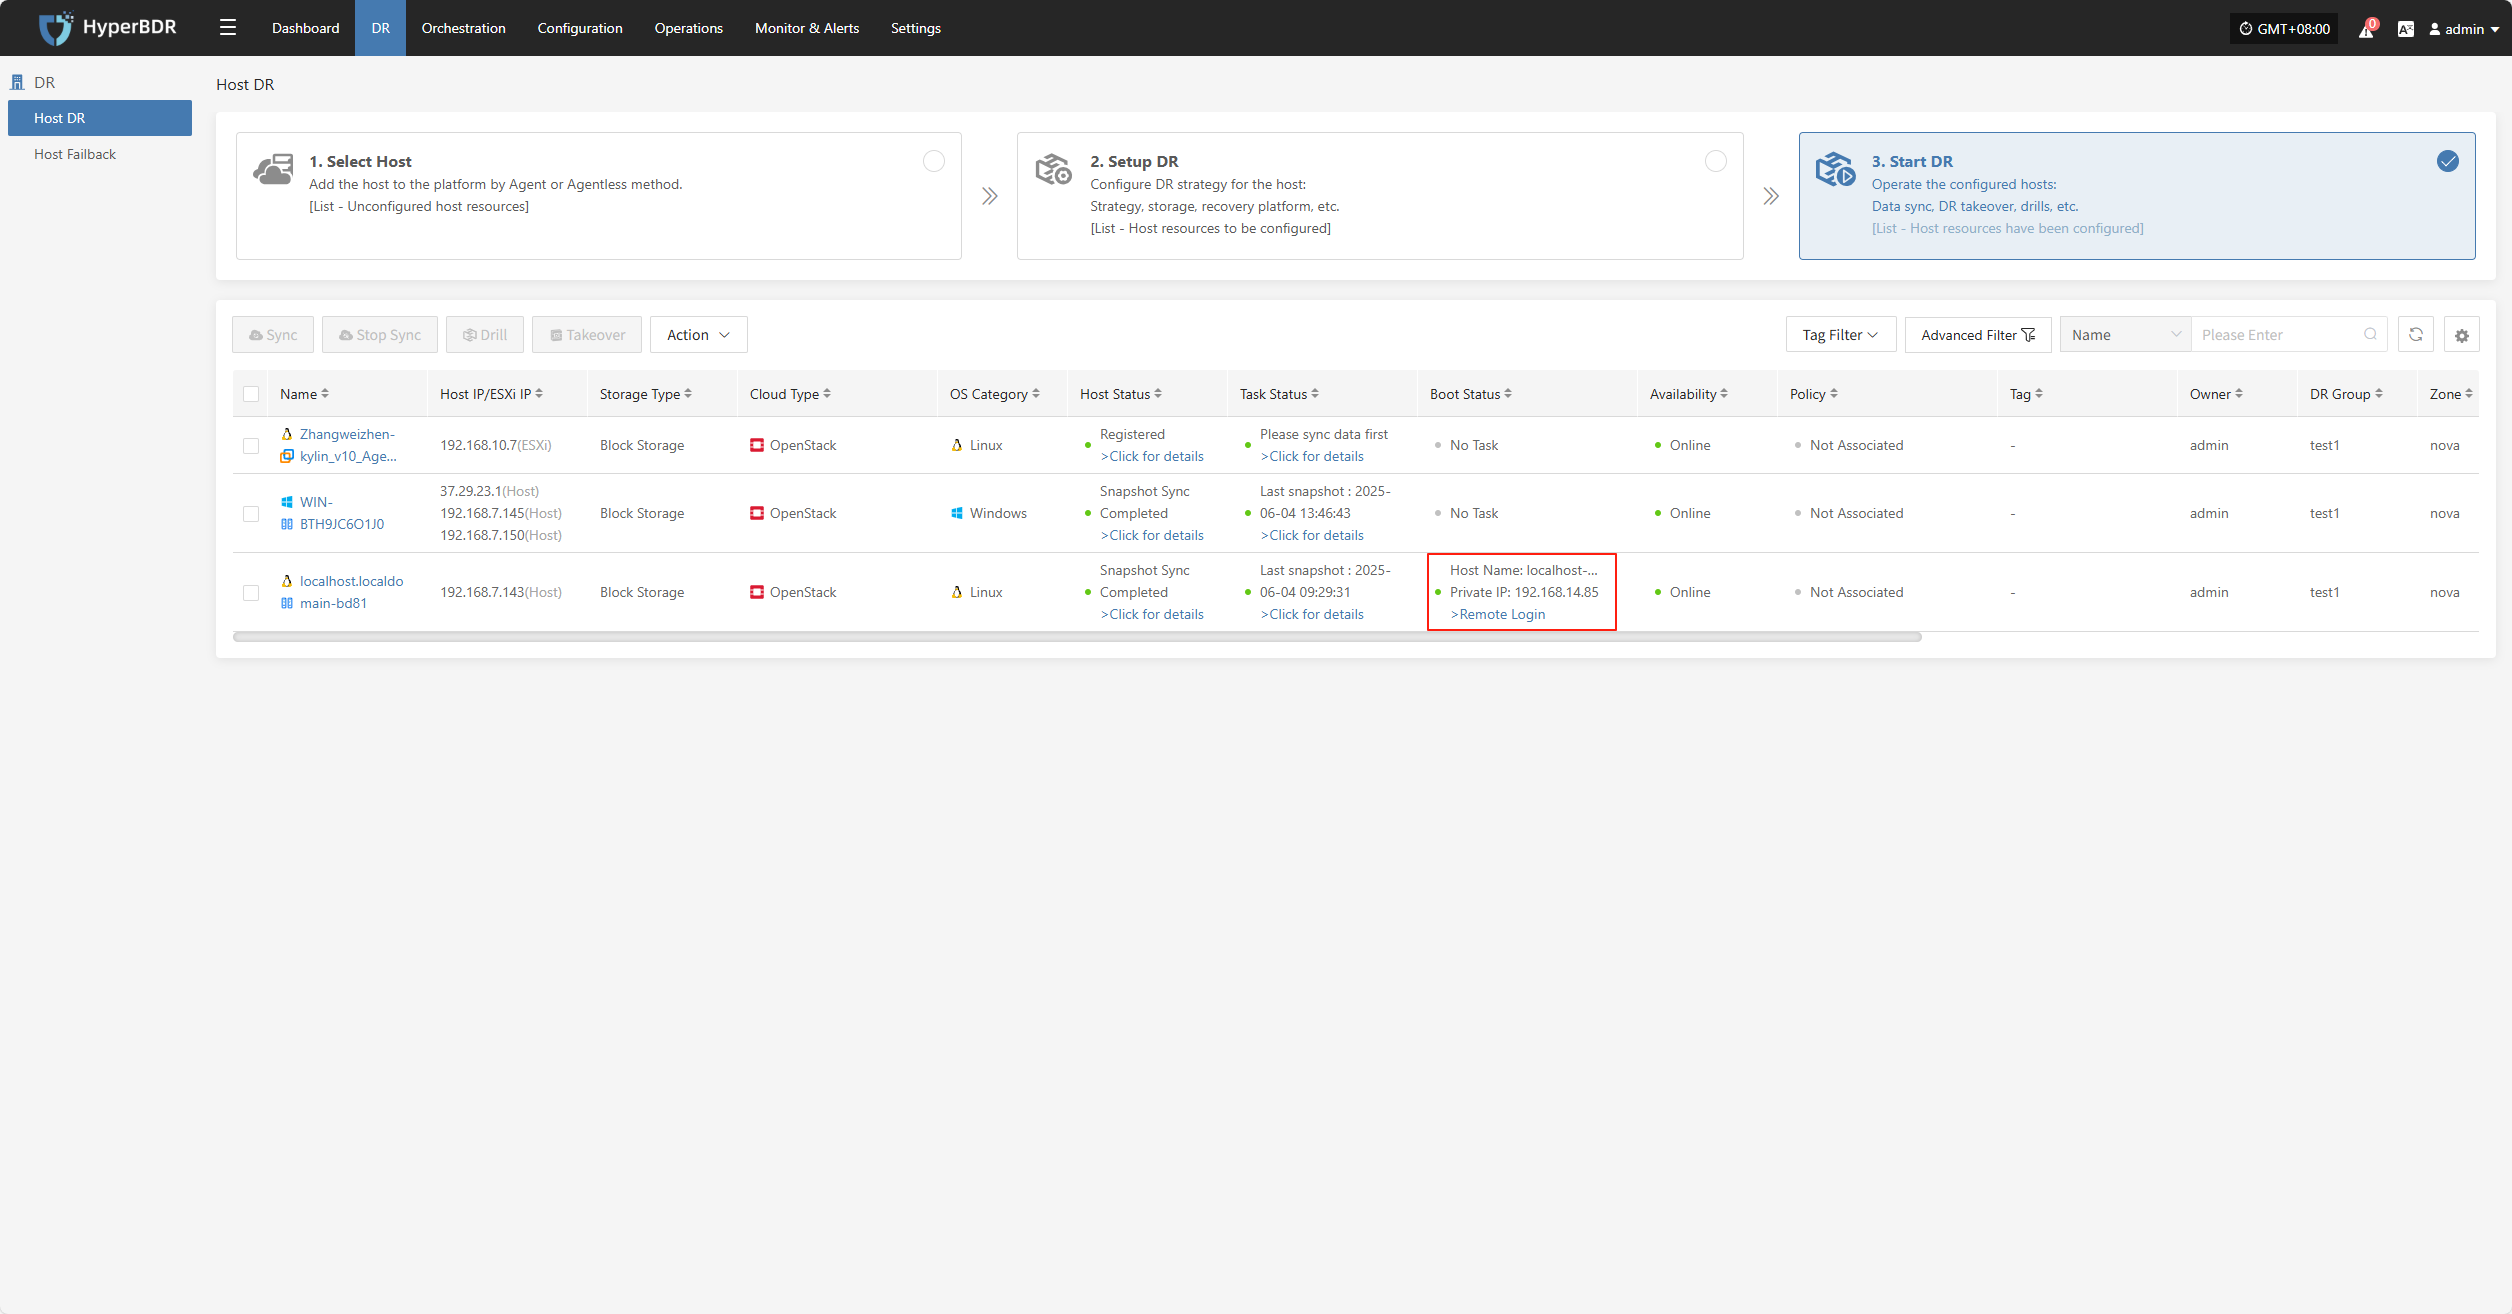This screenshot has height=1314, width=2512.
Task: Open the admin user menu
Action: click(2465, 29)
